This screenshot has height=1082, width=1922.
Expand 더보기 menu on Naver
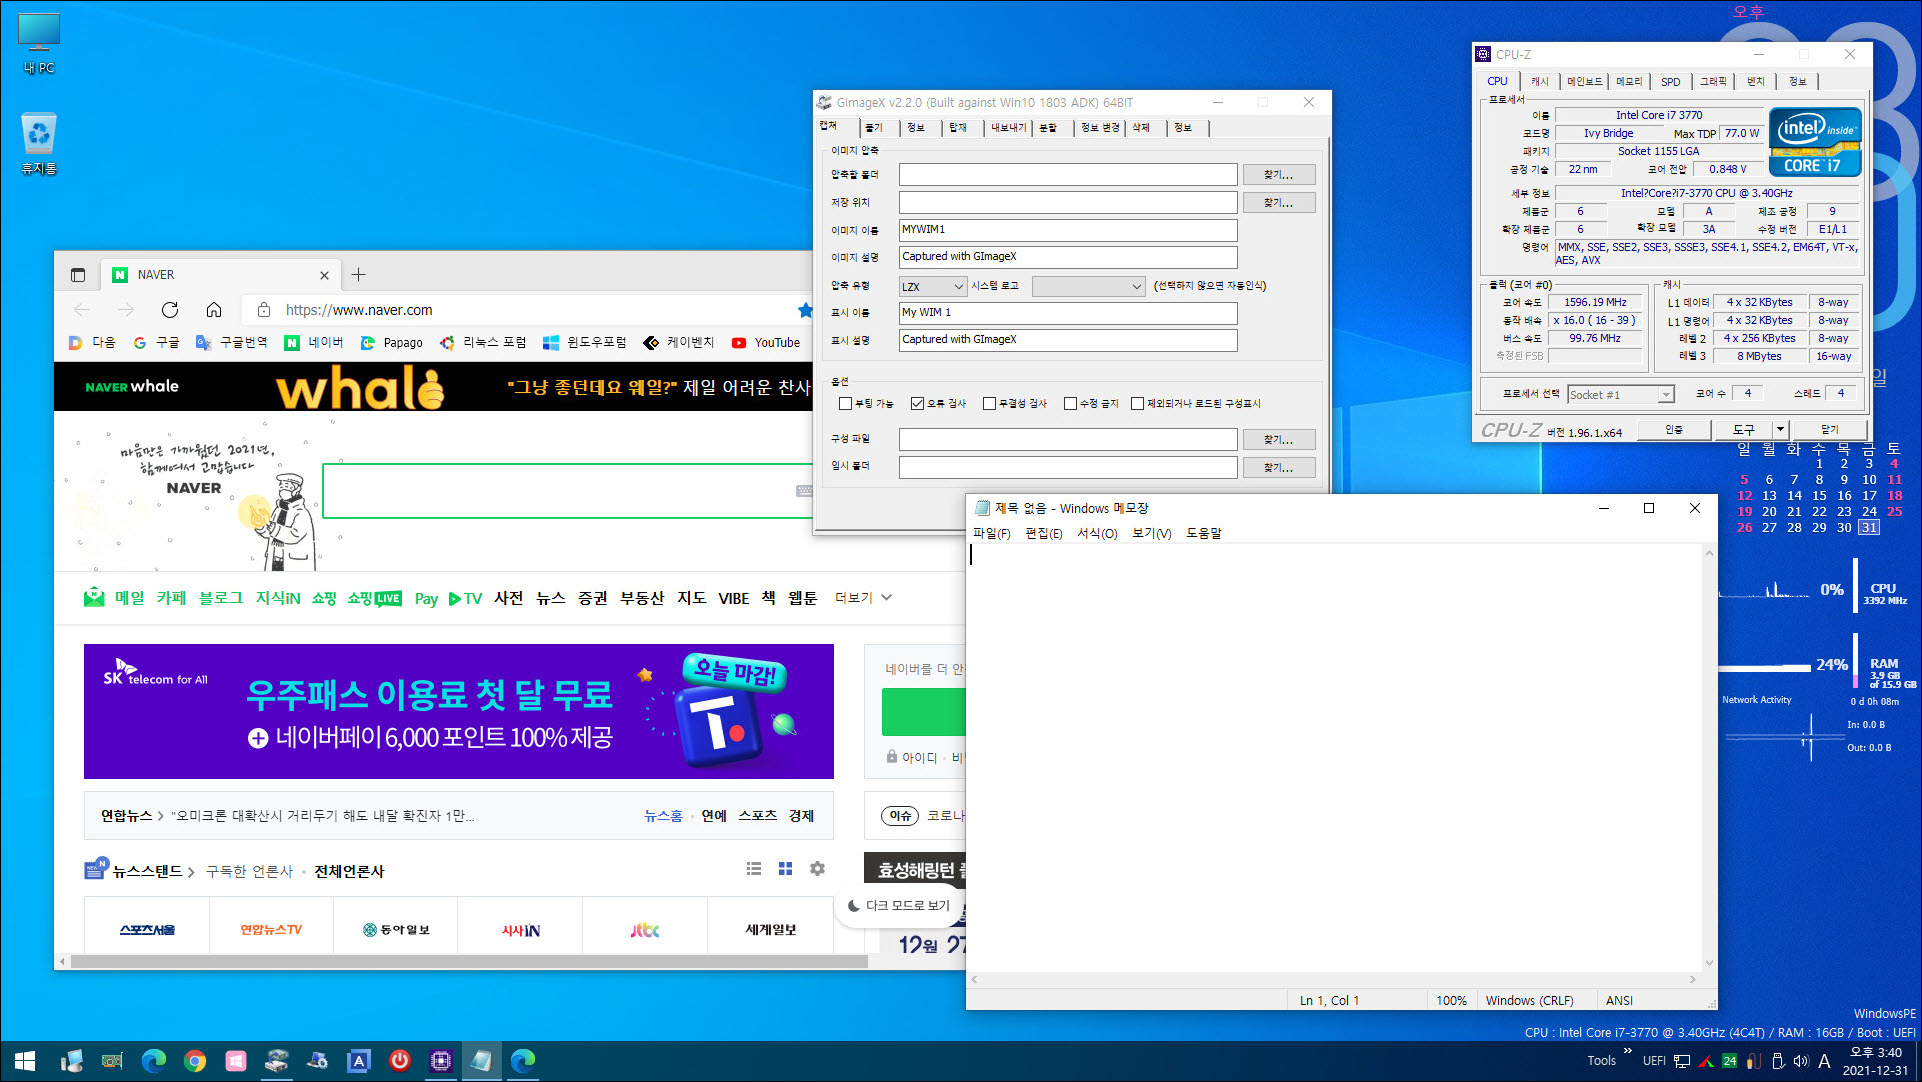(863, 597)
